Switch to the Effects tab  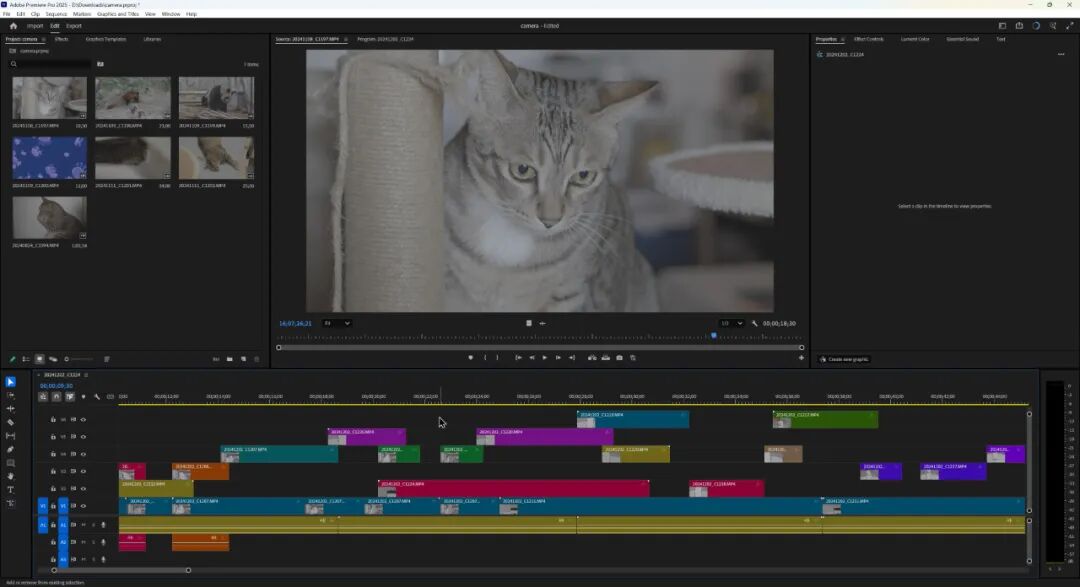click(x=61, y=39)
